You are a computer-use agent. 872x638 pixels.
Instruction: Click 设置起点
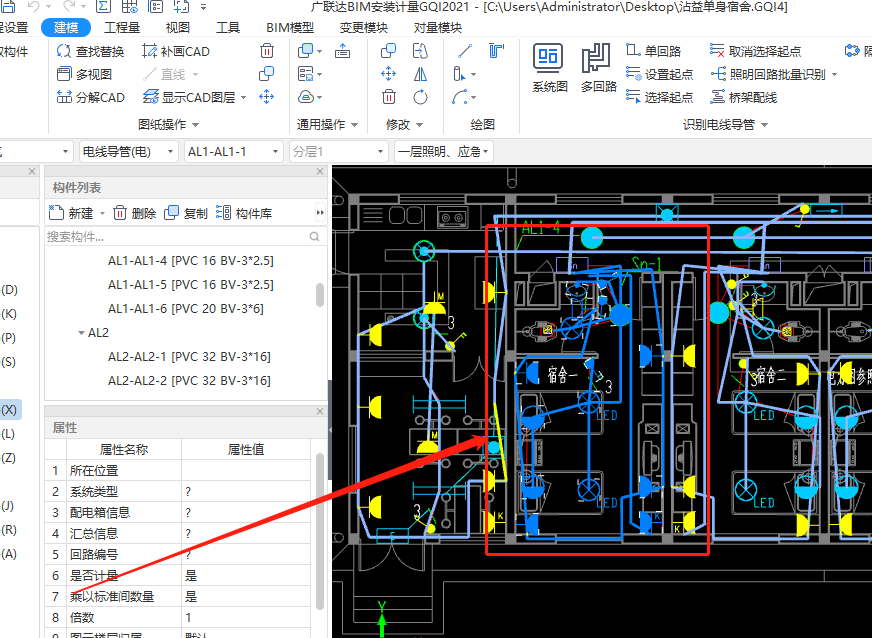pos(660,74)
